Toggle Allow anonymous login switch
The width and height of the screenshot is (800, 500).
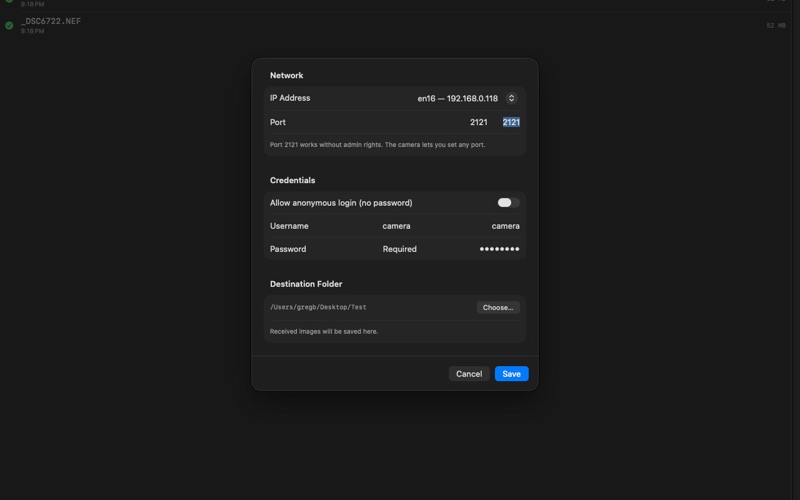pos(508,203)
